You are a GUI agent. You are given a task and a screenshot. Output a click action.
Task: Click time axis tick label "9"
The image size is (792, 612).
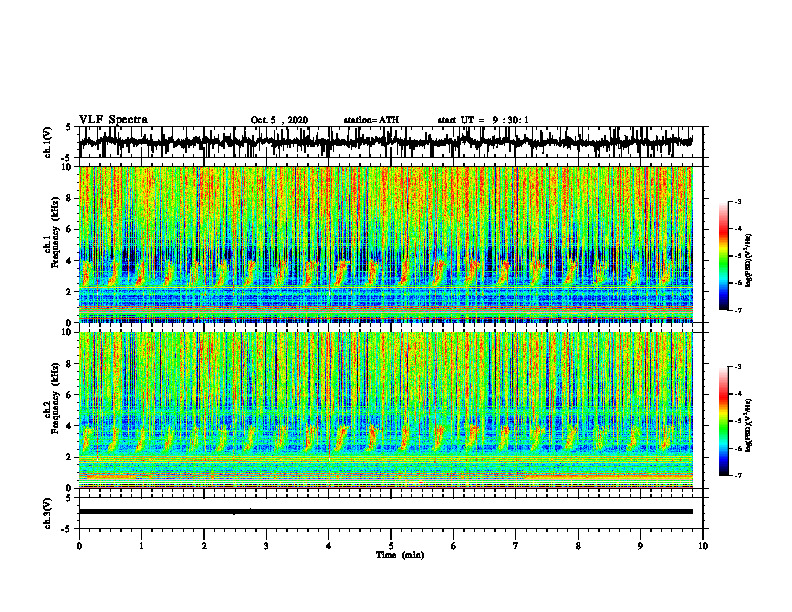pyautogui.click(x=640, y=546)
